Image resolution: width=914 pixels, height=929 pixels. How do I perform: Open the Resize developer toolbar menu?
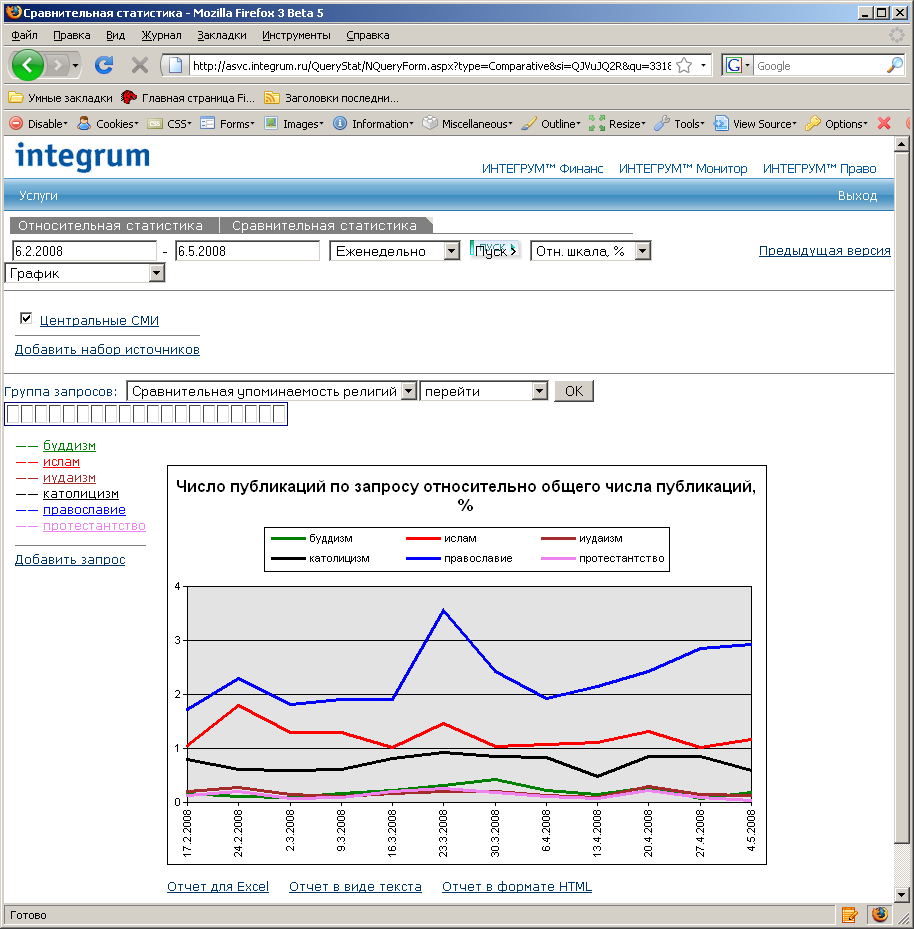pos(617,123)
